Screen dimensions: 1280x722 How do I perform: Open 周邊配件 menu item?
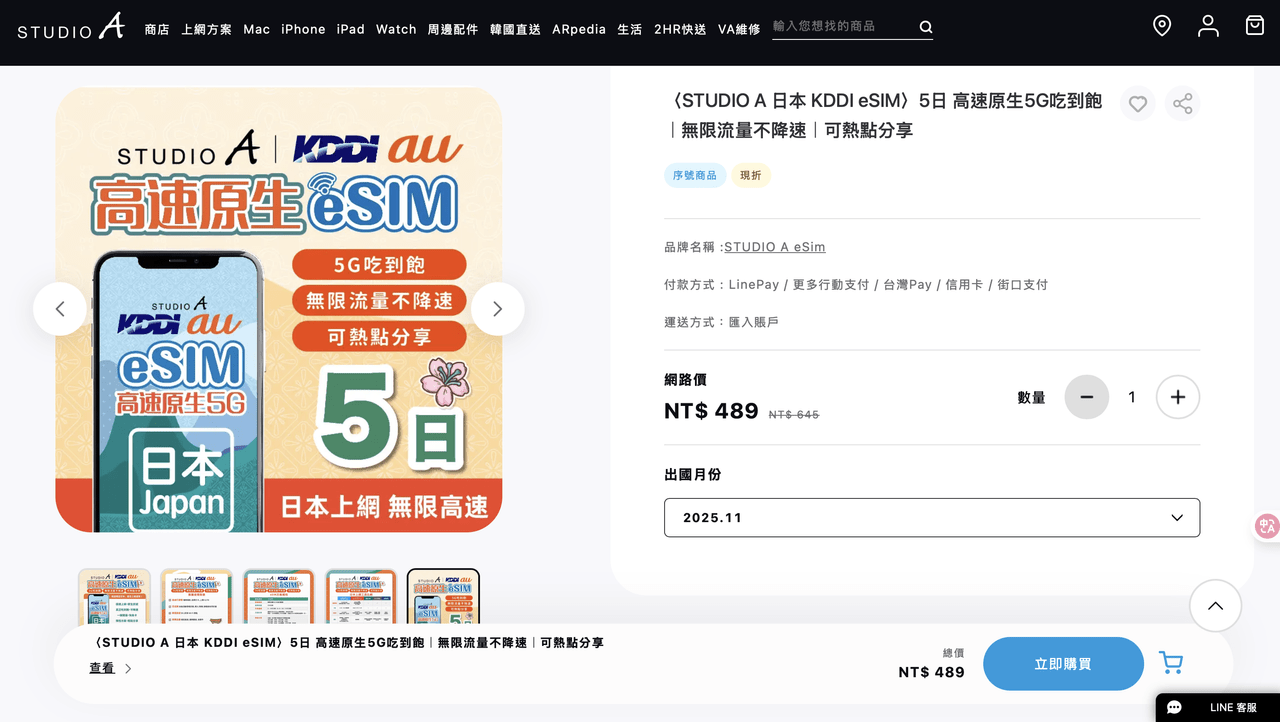(453, 29)
